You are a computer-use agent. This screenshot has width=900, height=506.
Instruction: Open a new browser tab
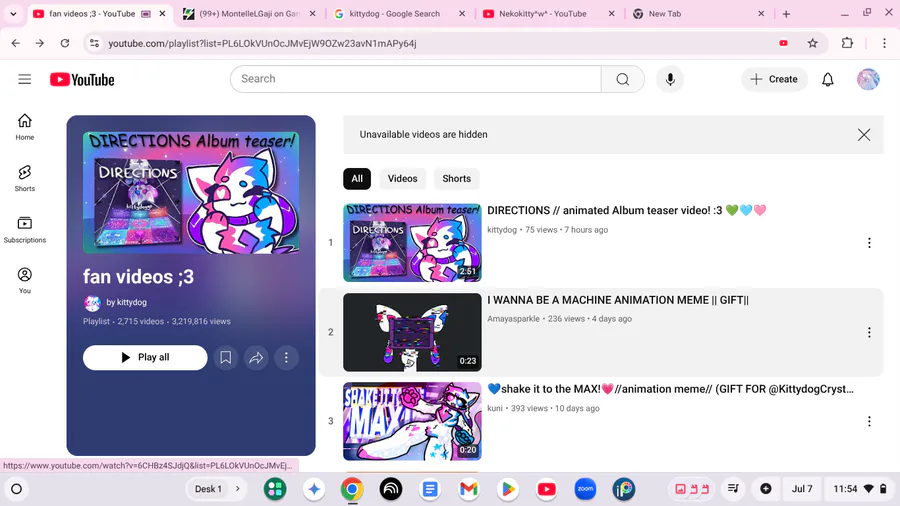[786, 14]
